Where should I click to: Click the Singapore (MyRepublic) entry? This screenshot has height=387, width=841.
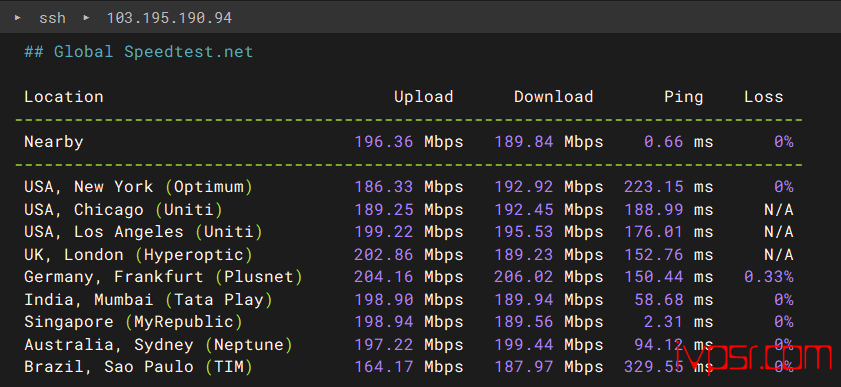(133, 322)
